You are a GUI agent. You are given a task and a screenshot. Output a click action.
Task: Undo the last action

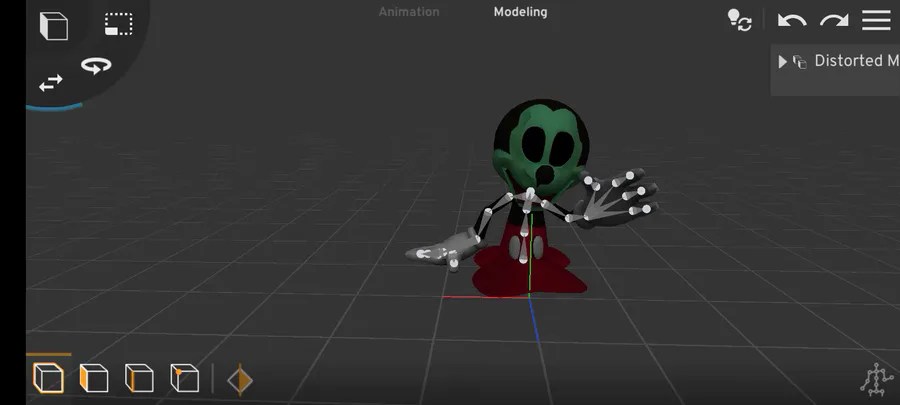[792, 21]
